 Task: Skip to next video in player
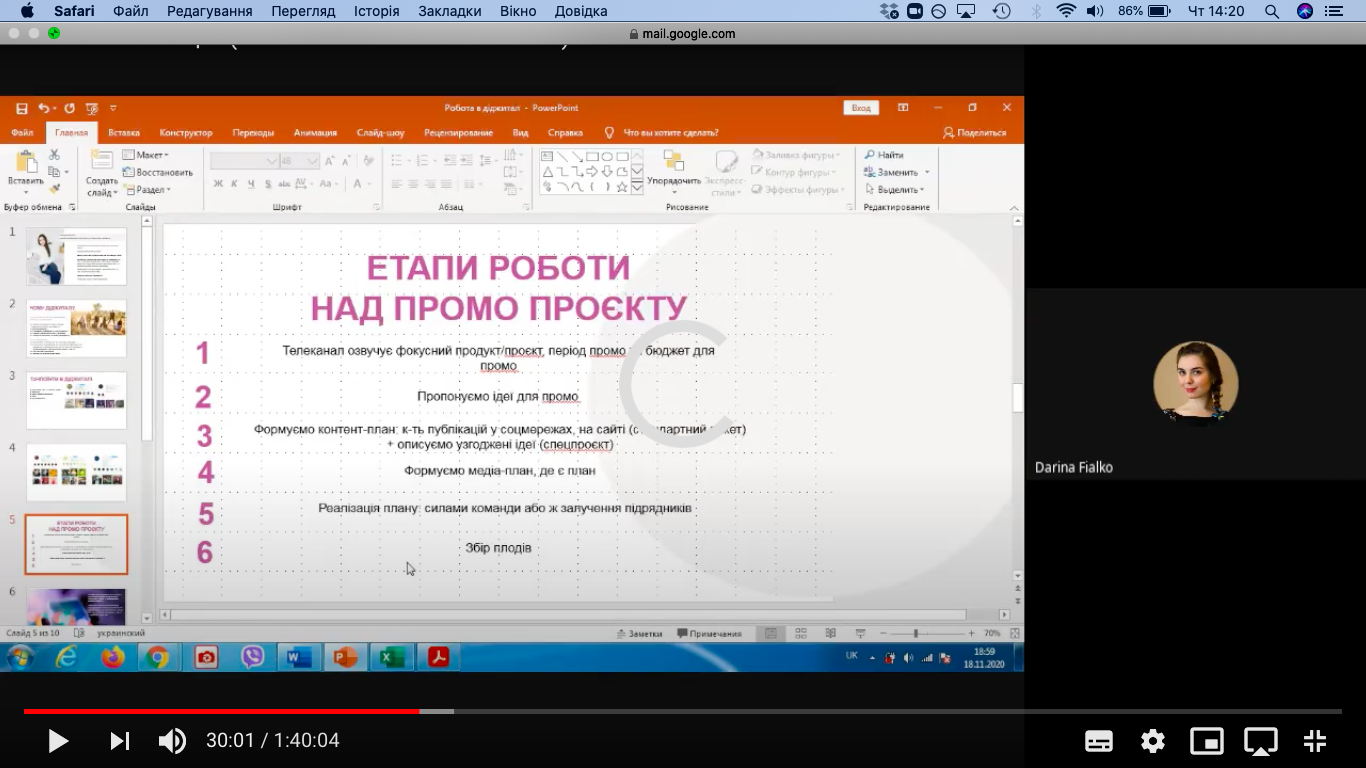(x=120, y=741)
